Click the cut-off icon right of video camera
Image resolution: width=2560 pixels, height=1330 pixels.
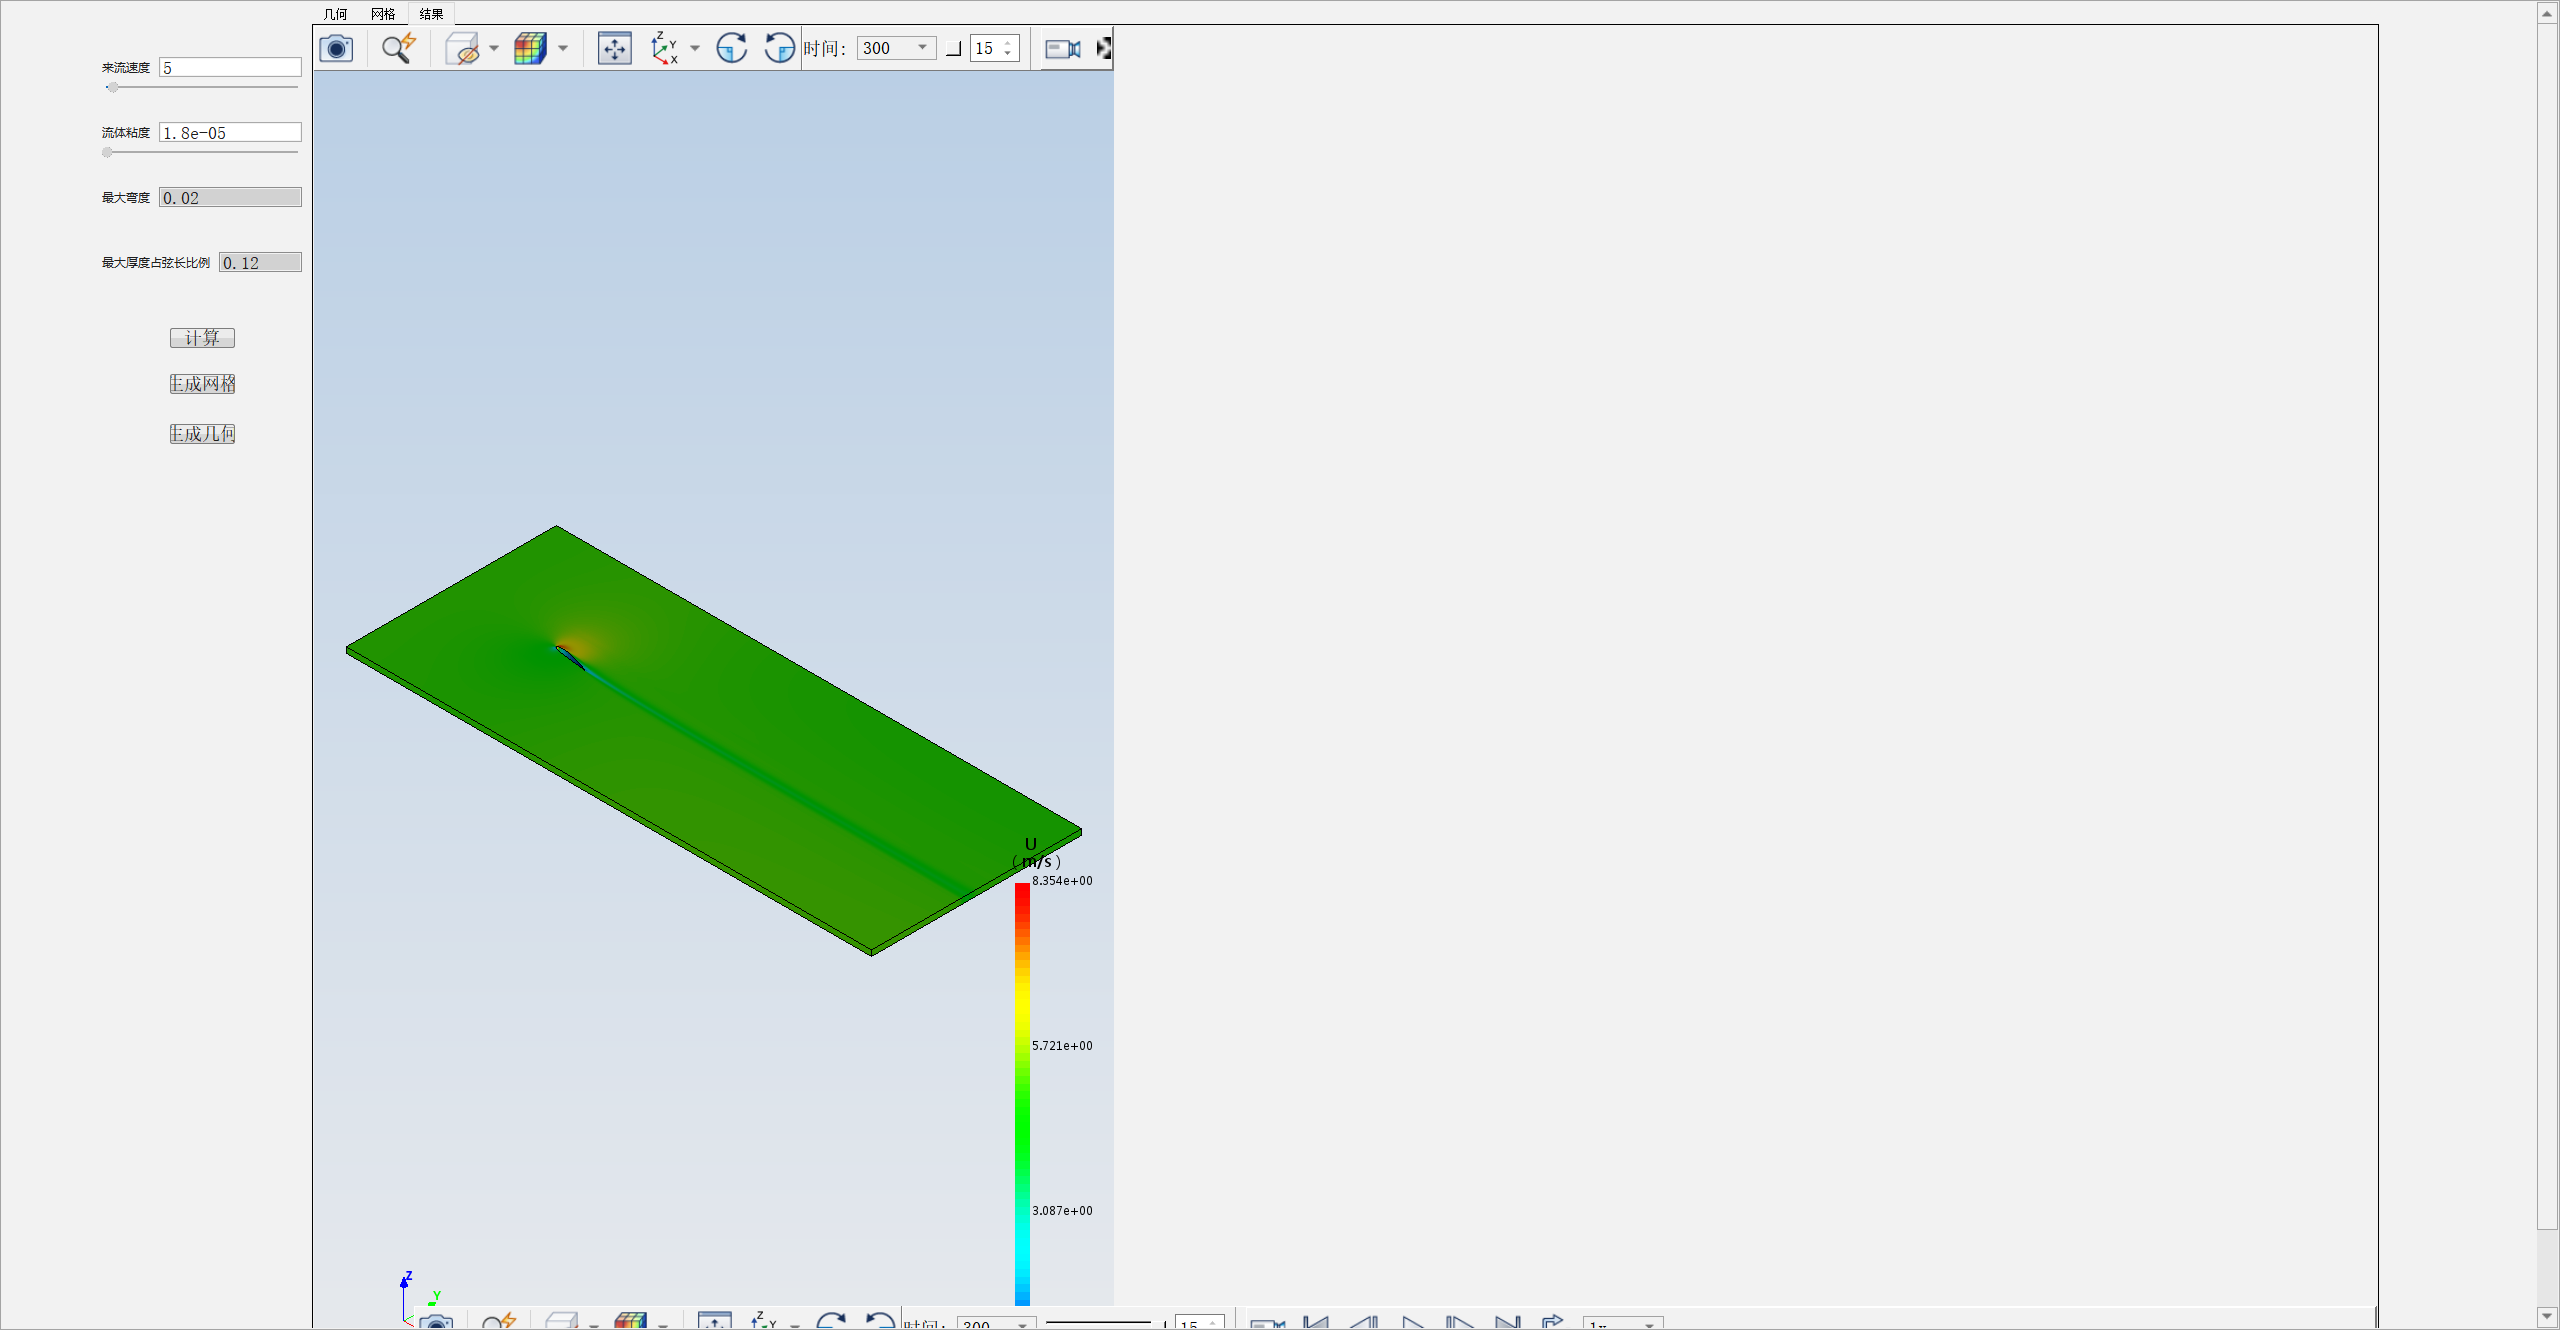[1104, 48]
